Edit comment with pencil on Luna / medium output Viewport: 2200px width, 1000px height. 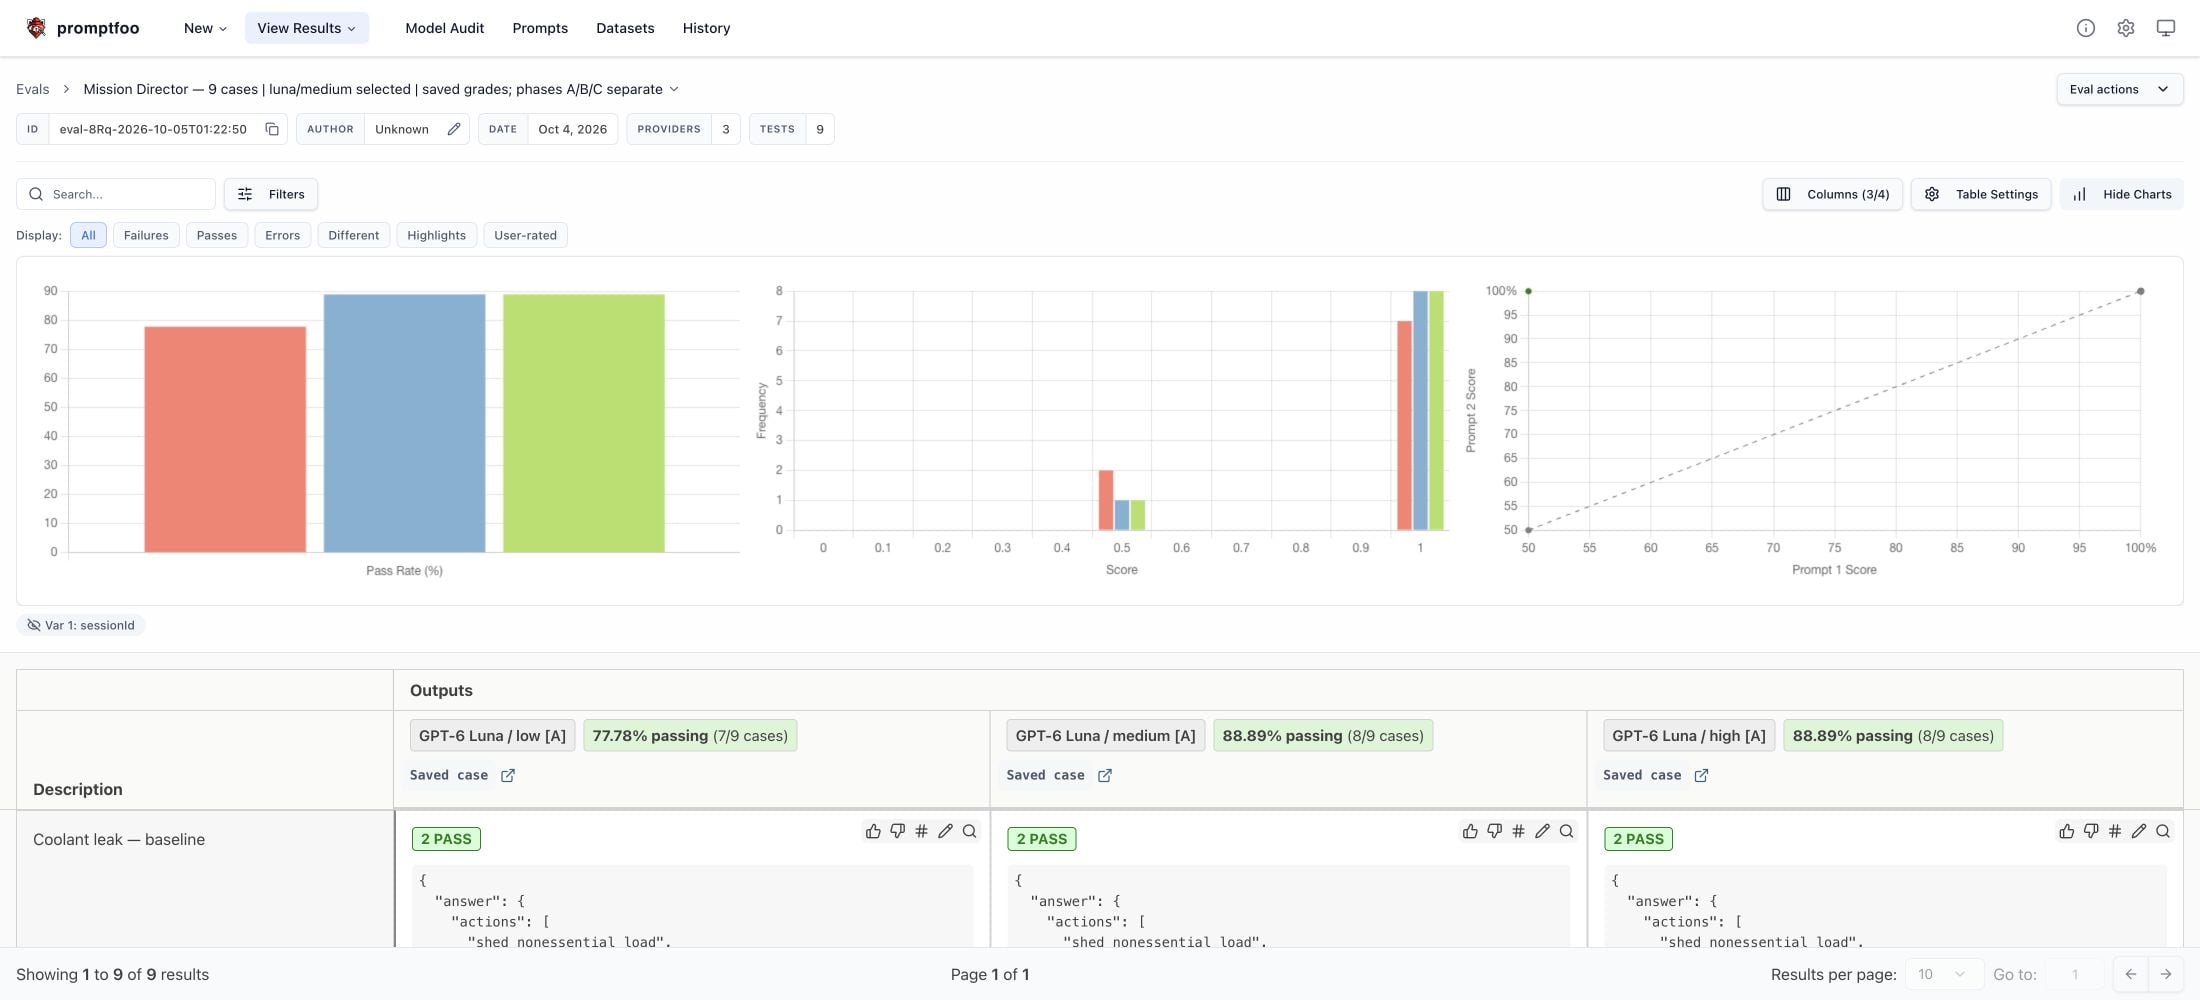click(1542, 831)
